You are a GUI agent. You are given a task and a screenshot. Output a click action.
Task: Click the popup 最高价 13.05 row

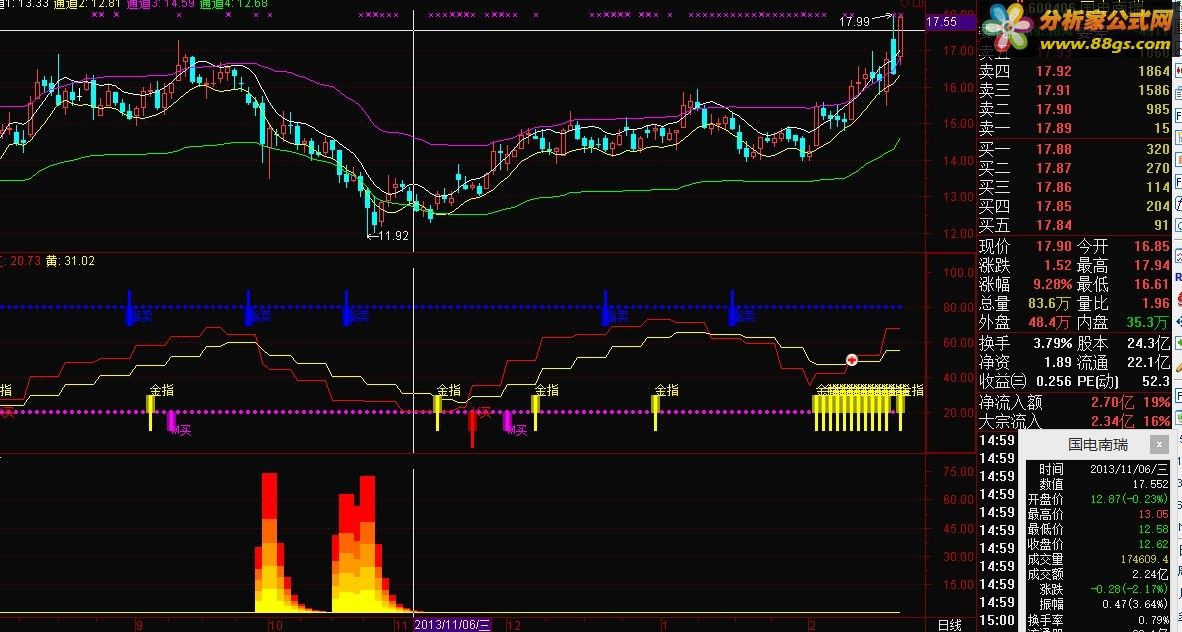1098,514
